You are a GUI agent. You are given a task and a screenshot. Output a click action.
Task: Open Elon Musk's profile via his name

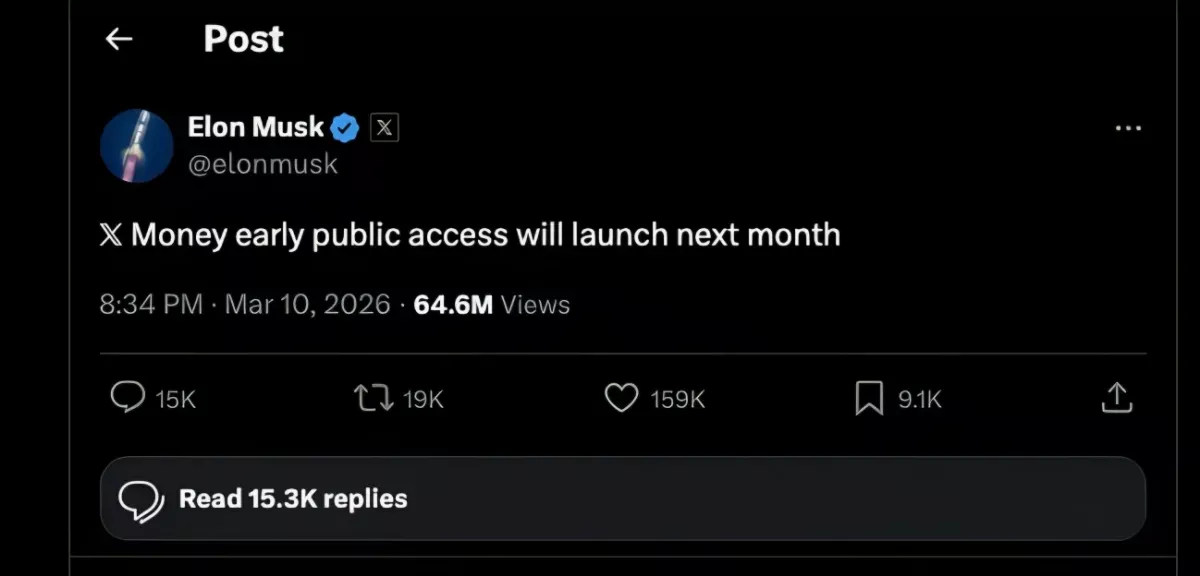click(255, 127)
